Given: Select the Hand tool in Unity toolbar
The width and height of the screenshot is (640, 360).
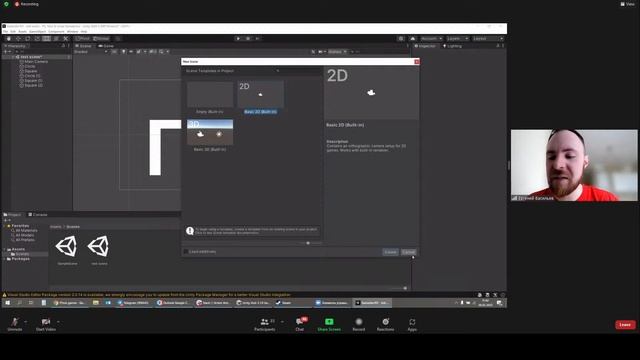Looking at the screenshot, I should click(9, 38).
